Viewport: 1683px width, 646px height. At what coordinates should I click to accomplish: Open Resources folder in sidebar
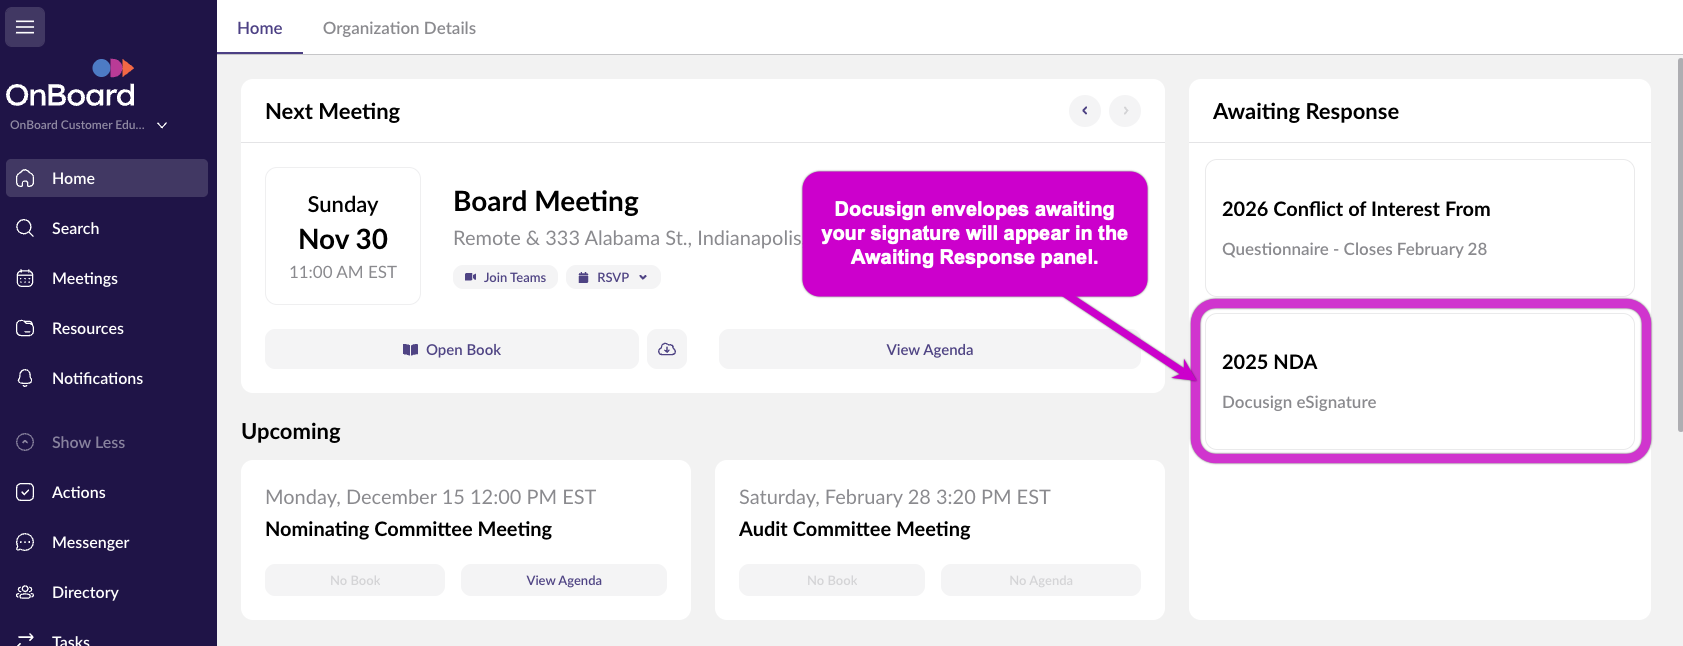(26, 328)
